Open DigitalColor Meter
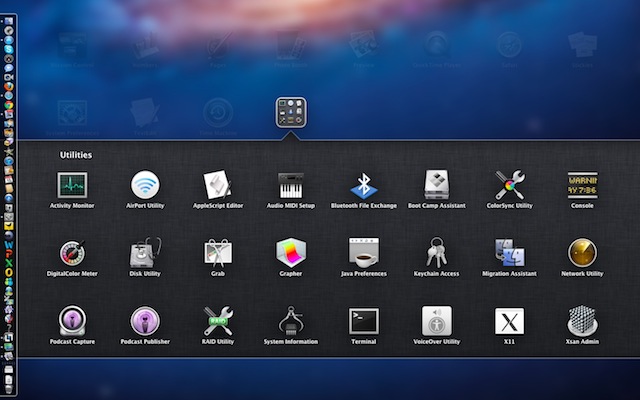Viewport: 640px width, 400px height. coord(72,253)
